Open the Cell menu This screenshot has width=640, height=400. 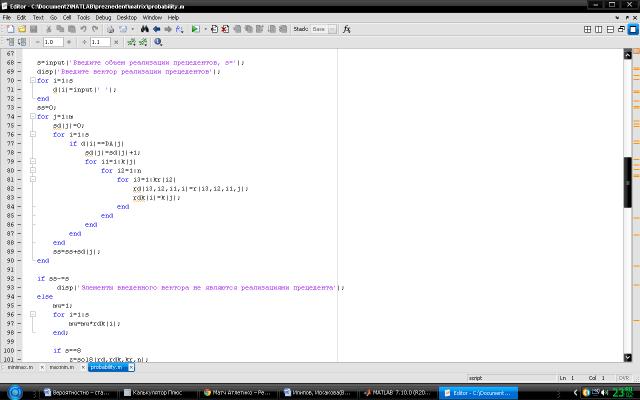tap(64, 17)
